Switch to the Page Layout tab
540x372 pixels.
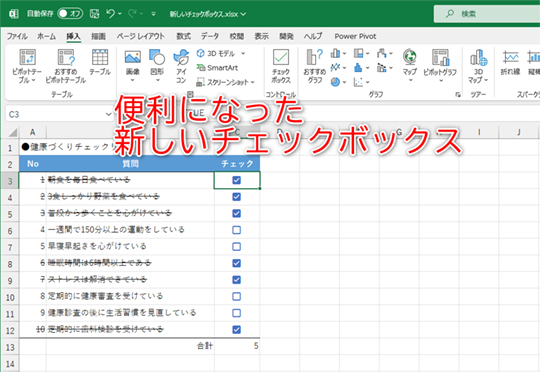(x=141, y=36)
